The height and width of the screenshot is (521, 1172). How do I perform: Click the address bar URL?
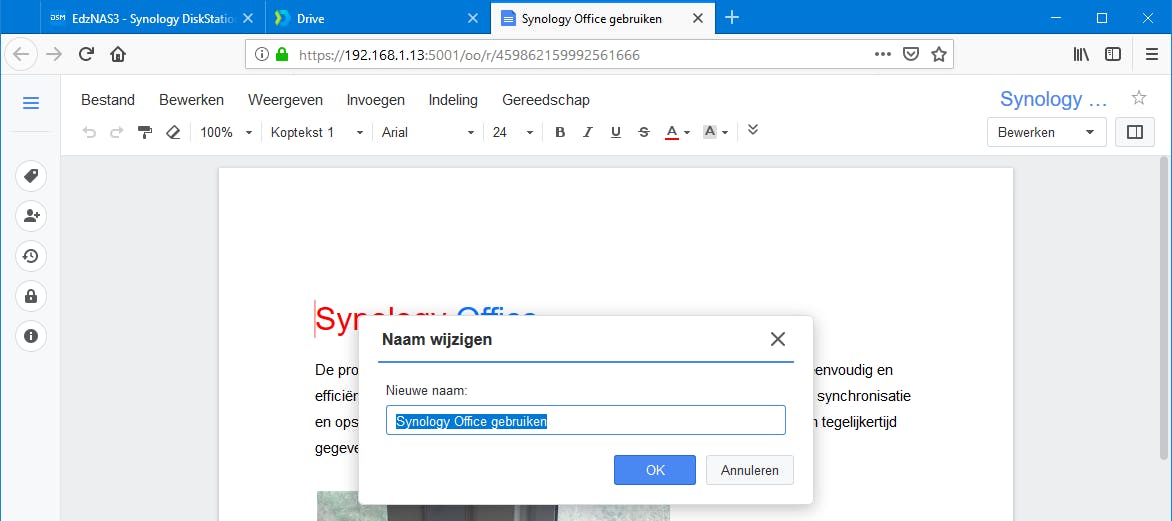(x=469, y=55)
